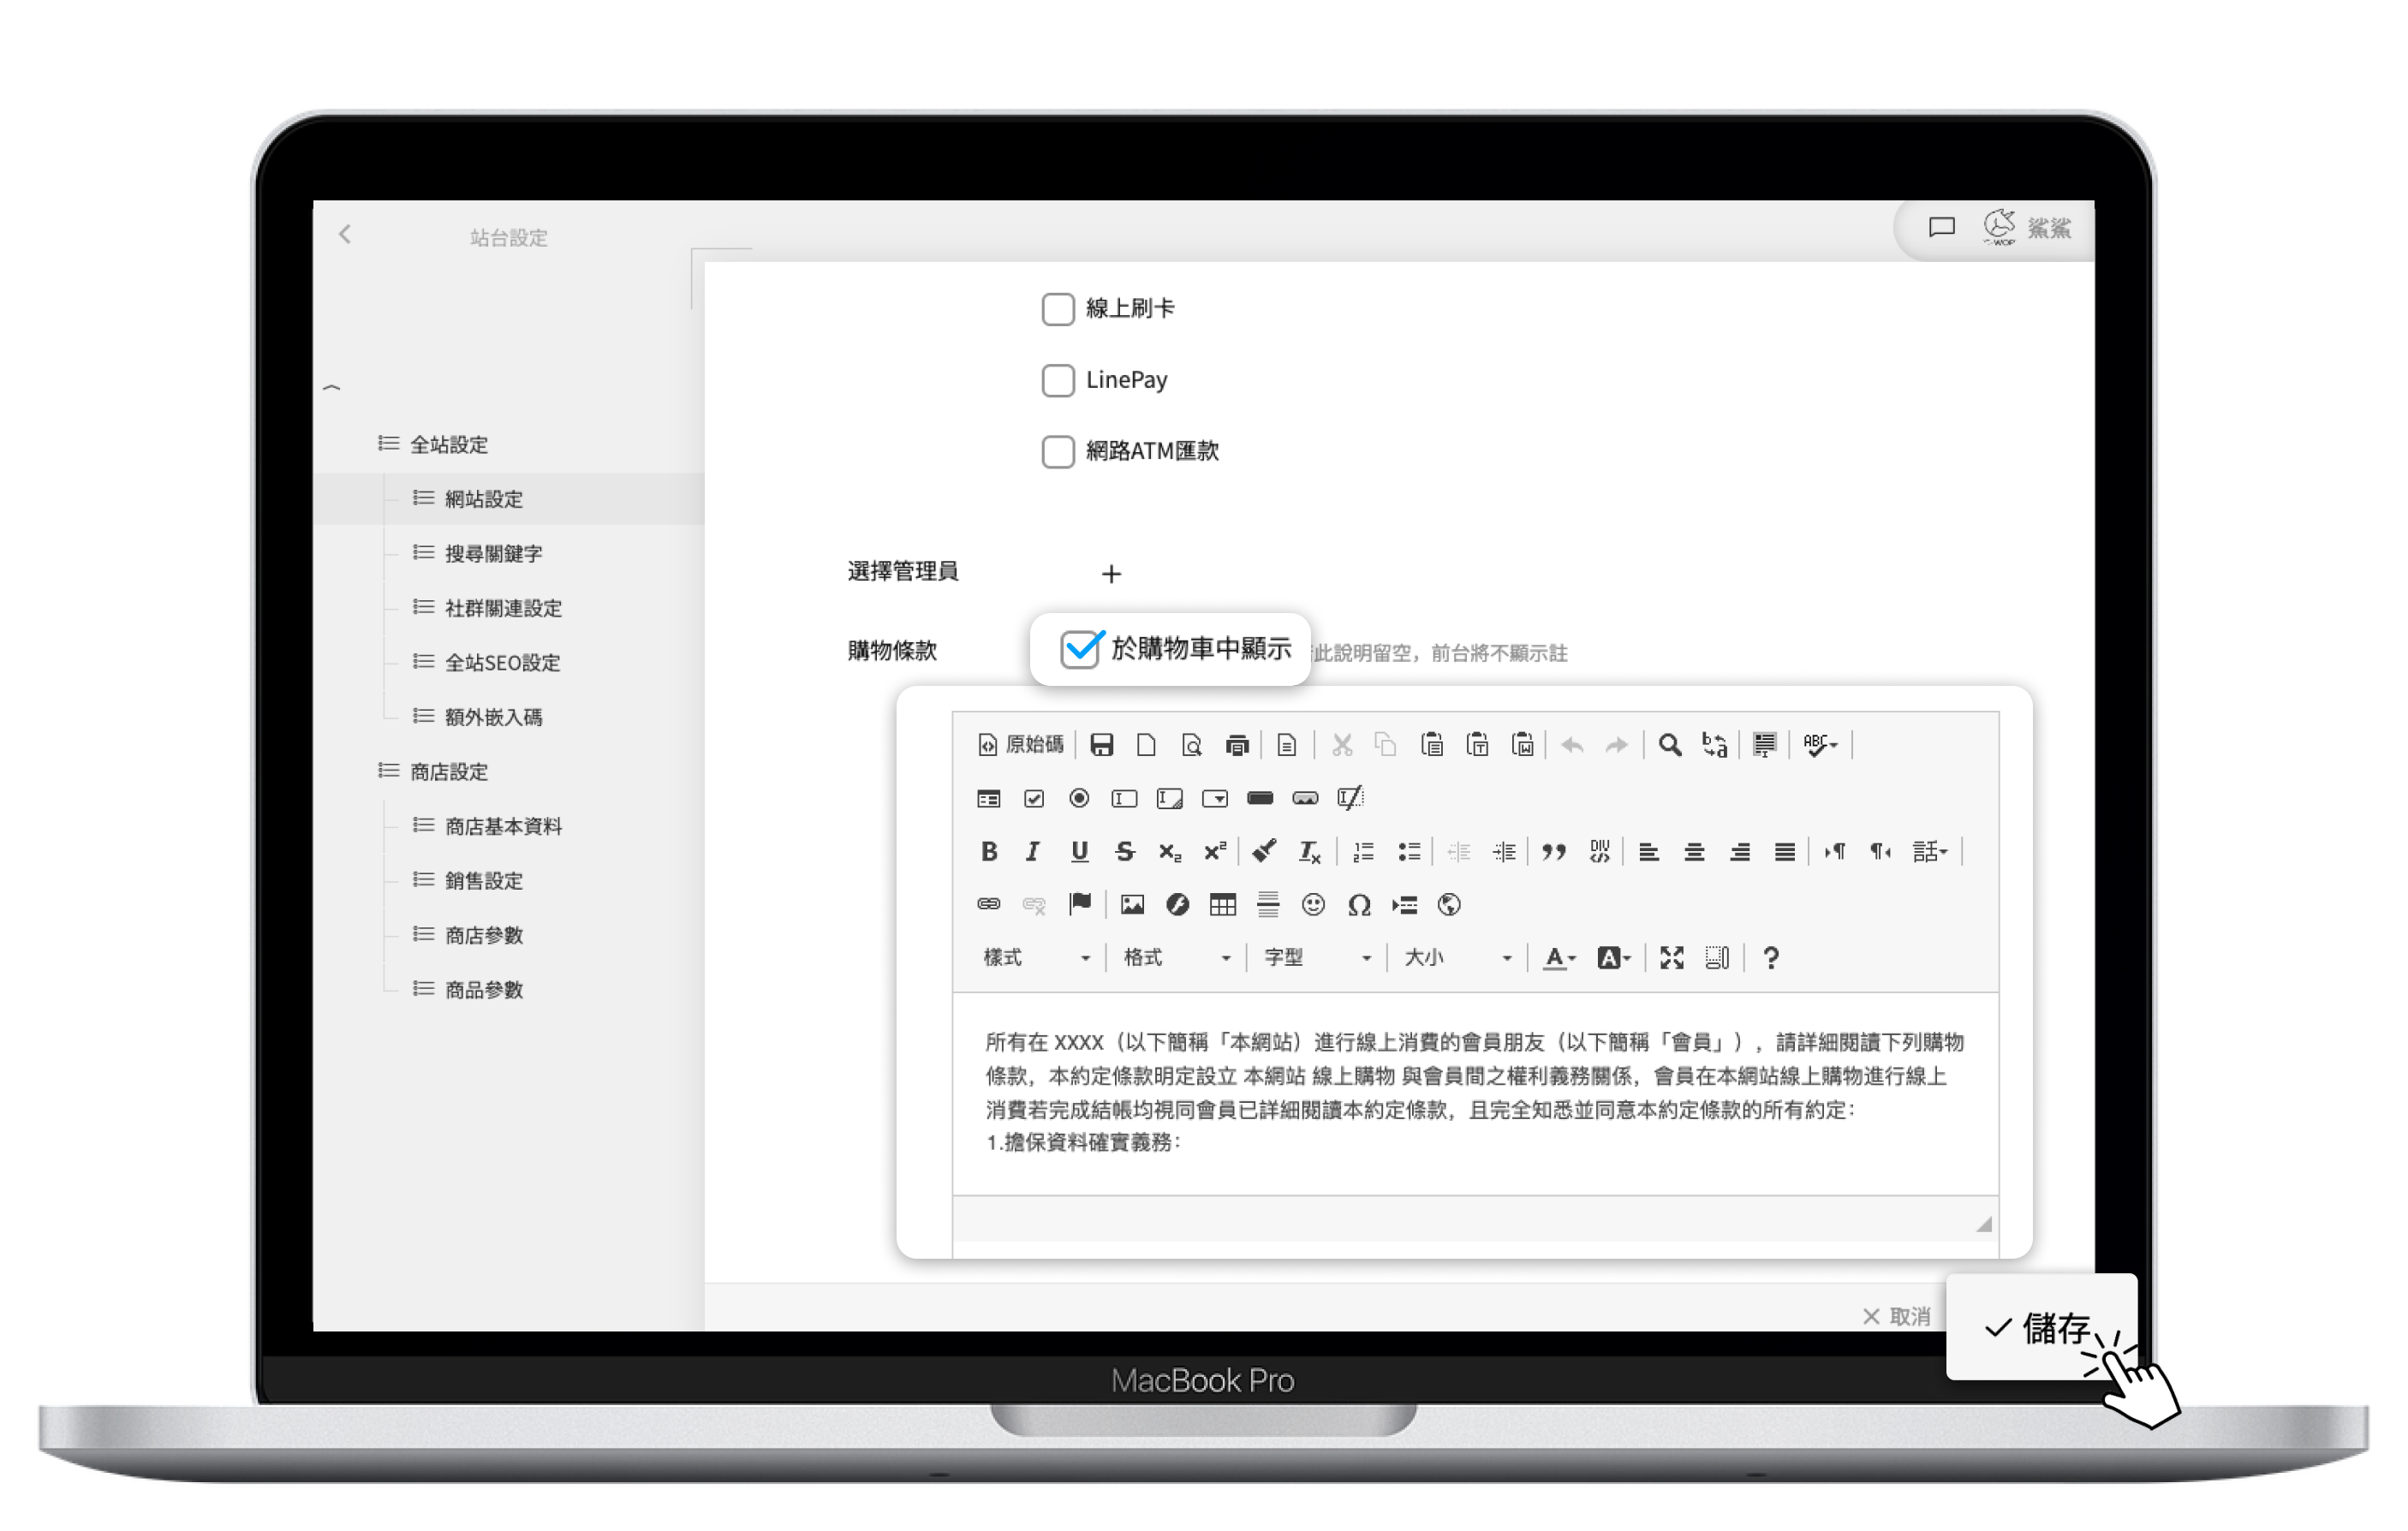Maximize the editor with the fullscreen icon

click(x=1671, y=958)
